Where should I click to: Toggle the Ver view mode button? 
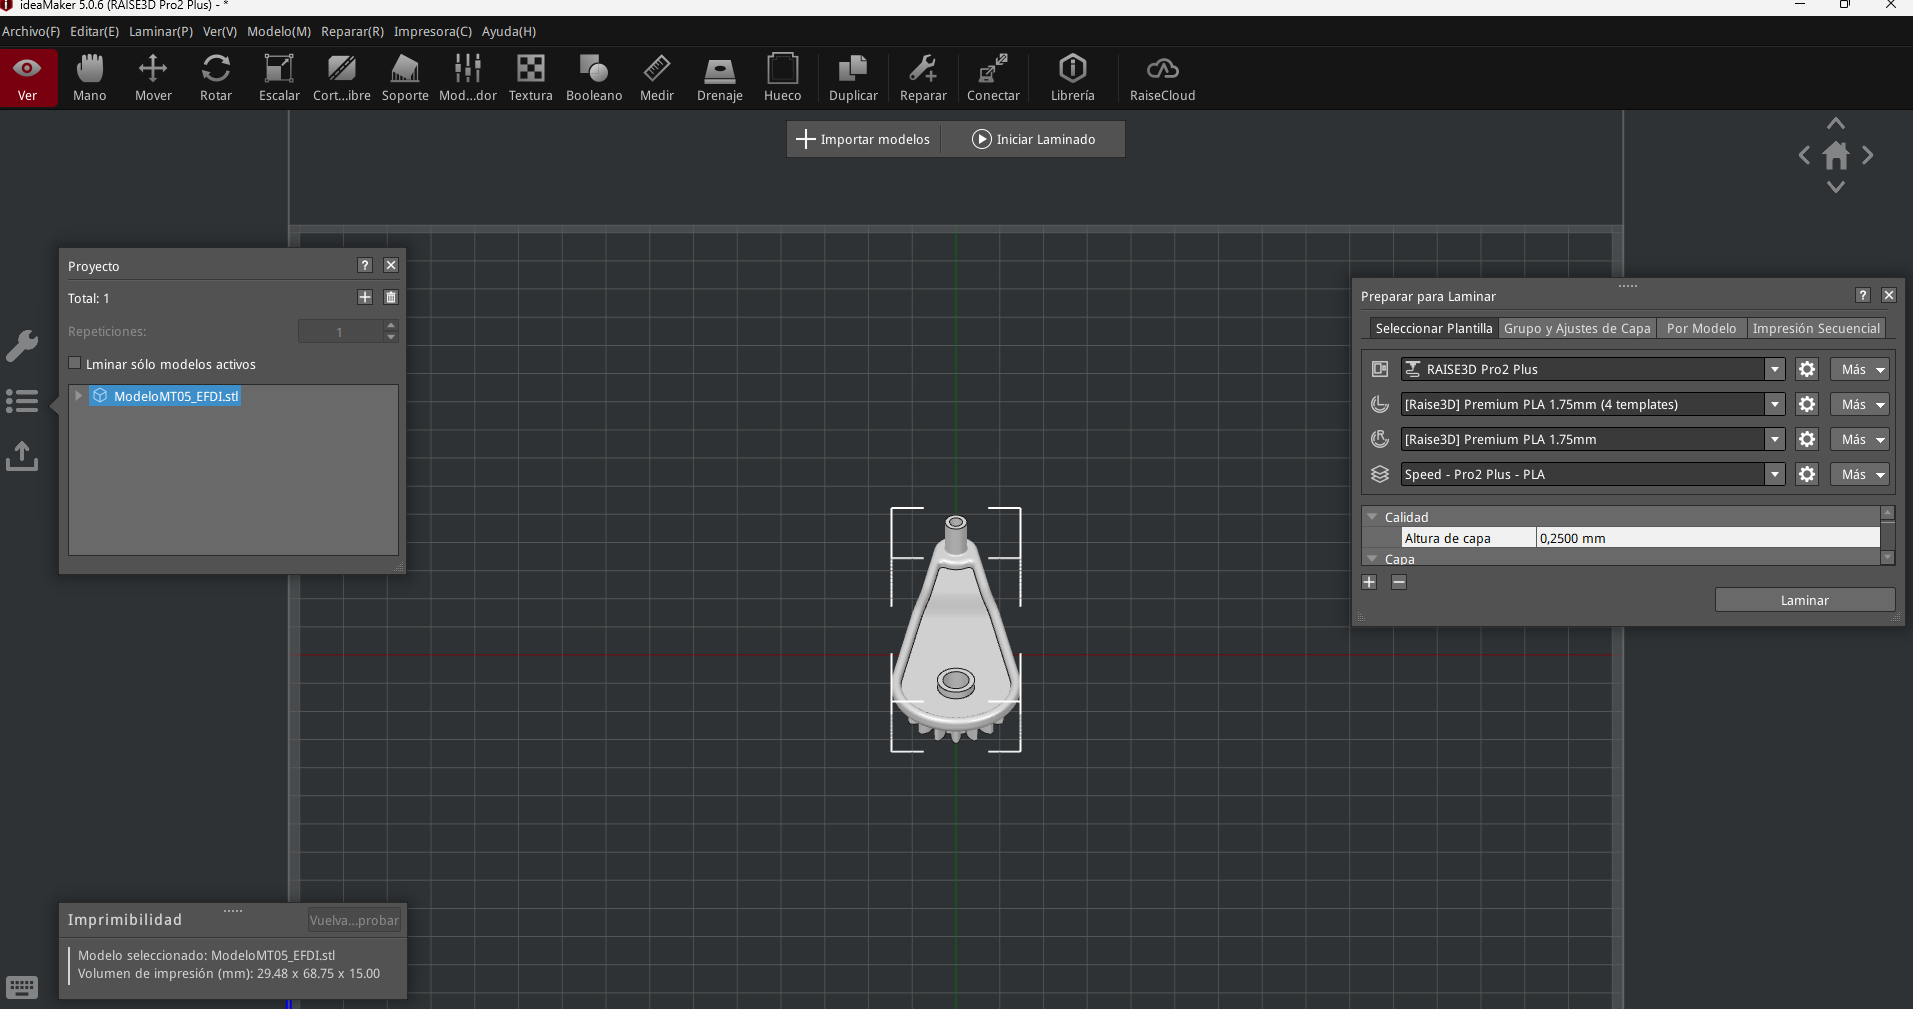click(28, 78)
